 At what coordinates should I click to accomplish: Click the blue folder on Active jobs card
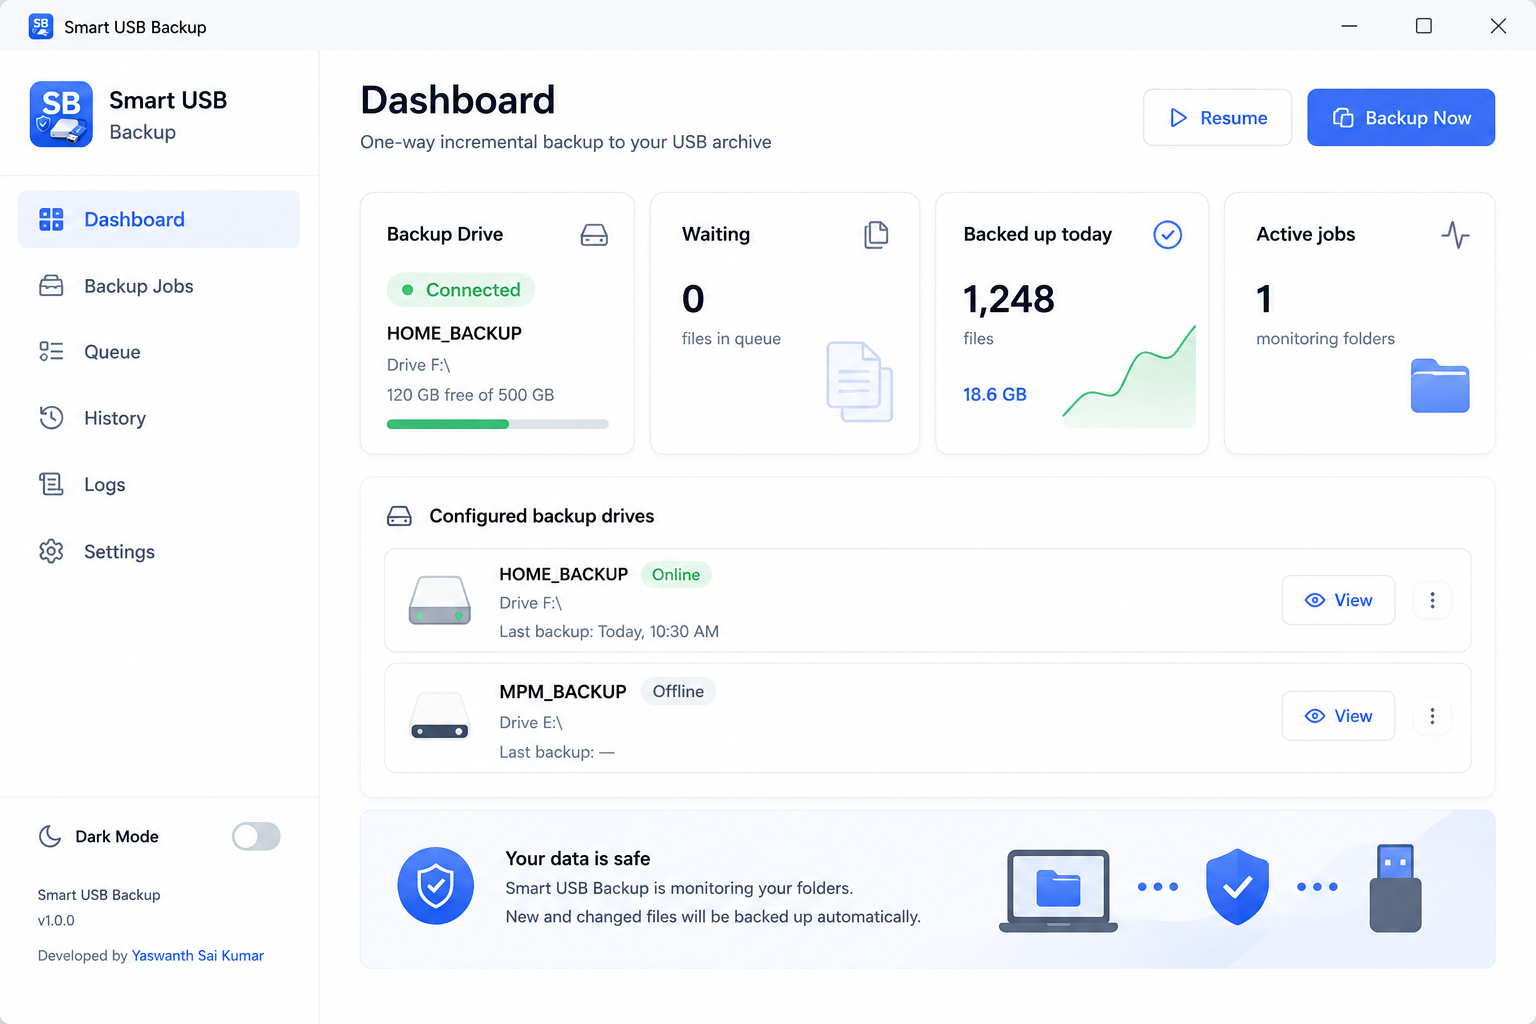(1440, 385)
